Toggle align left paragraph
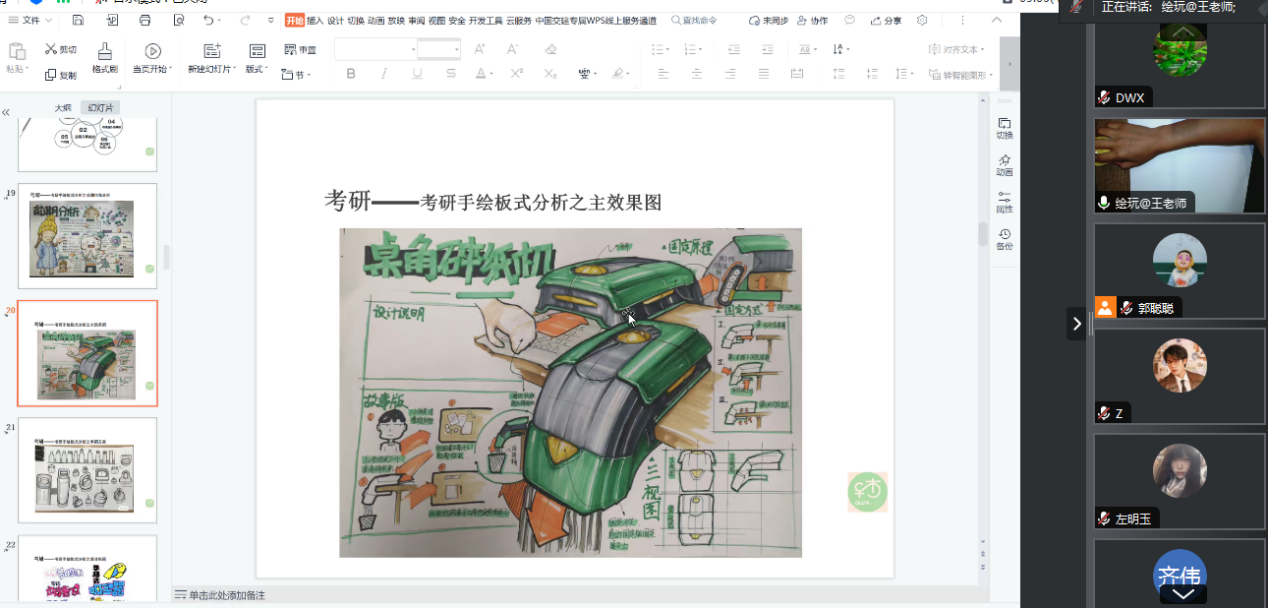Screen dimensions: 1268x608 [x=663, y=74]
